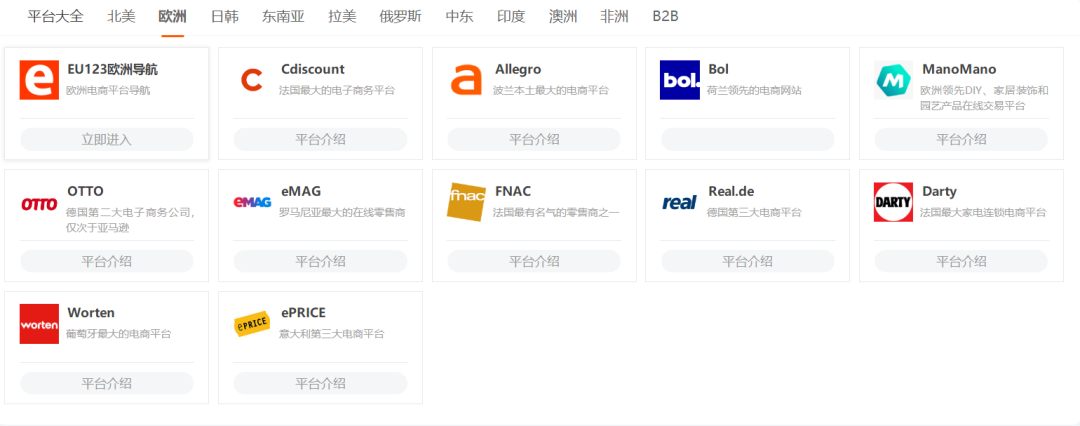Click the Allegro orange a logo
Screen dimensions: 1080x426
coord(466,80)
